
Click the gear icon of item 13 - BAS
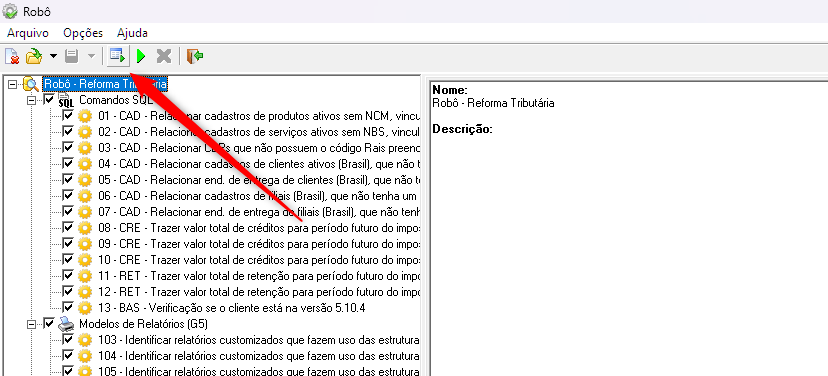click(x=84, y=307)
